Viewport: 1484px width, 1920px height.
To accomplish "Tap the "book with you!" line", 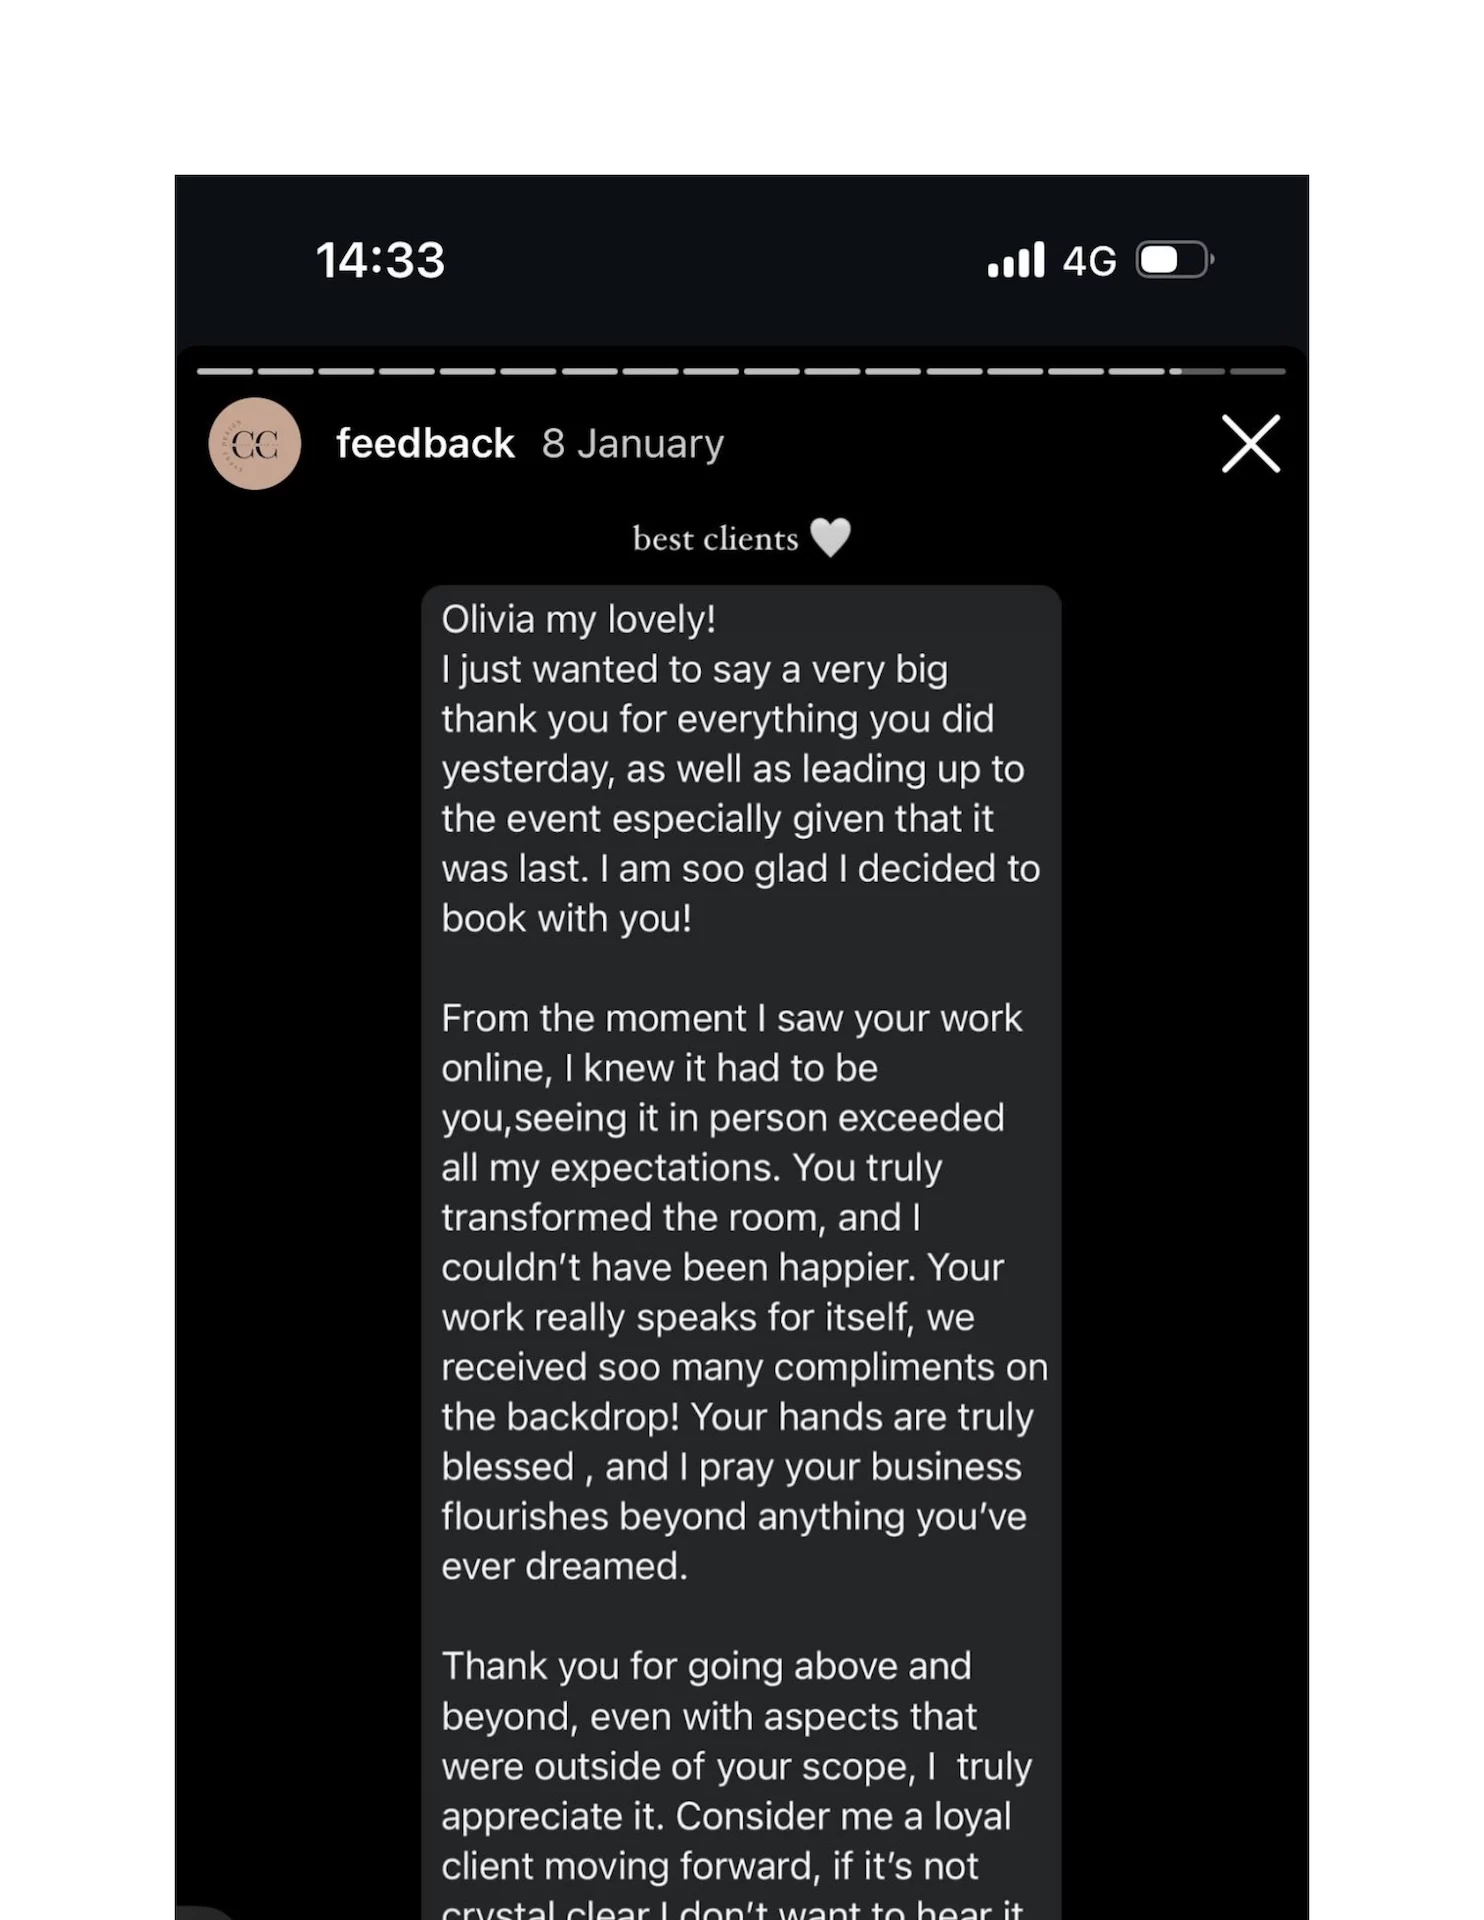I will pos(566,918).
